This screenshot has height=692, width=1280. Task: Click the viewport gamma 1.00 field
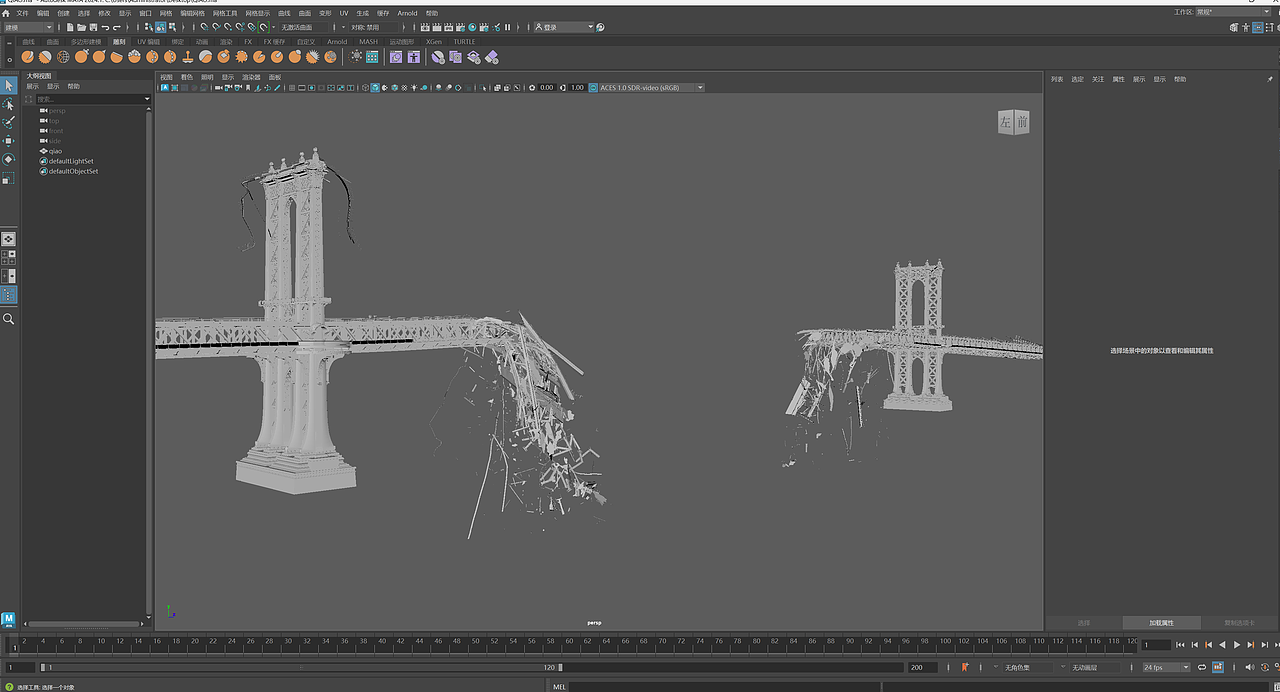[577, 87]
